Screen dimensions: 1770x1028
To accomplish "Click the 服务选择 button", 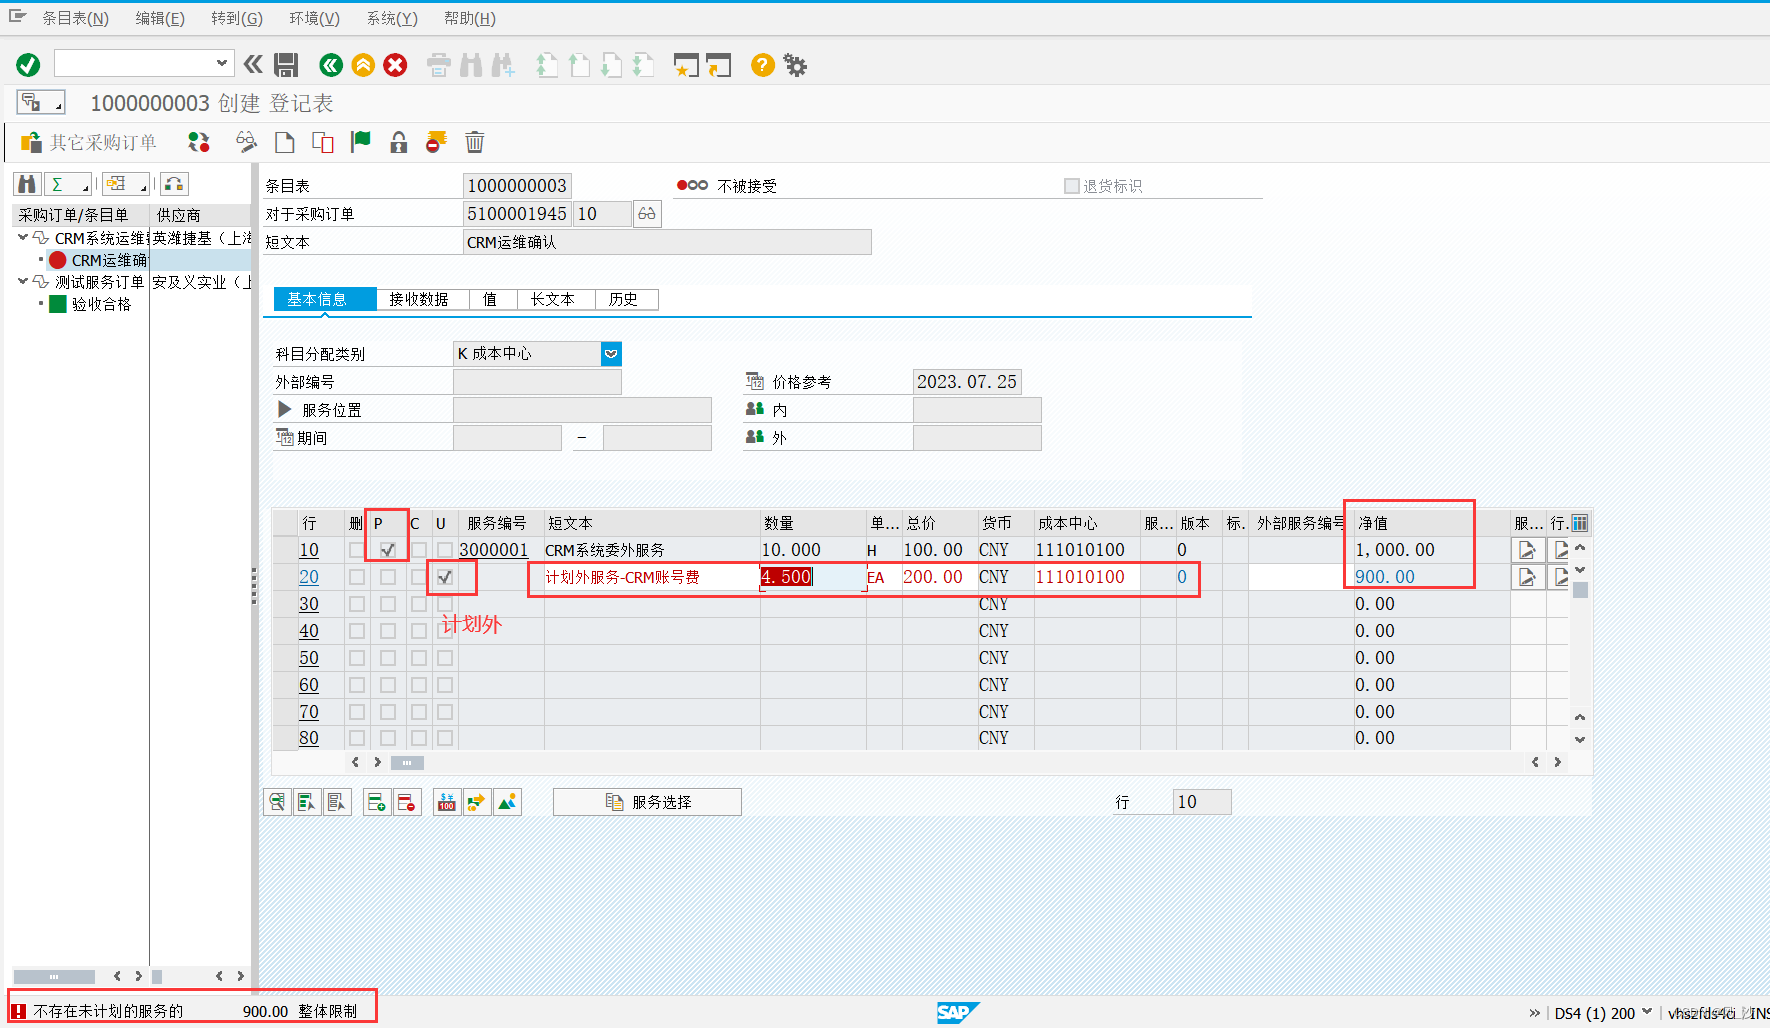I will coord(647,802).
